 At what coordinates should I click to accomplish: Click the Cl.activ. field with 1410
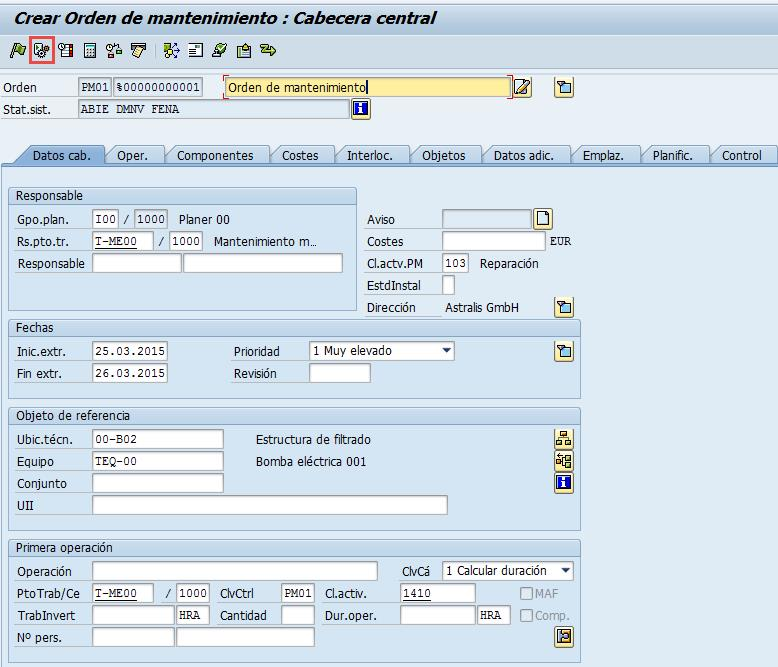[438, 593]
